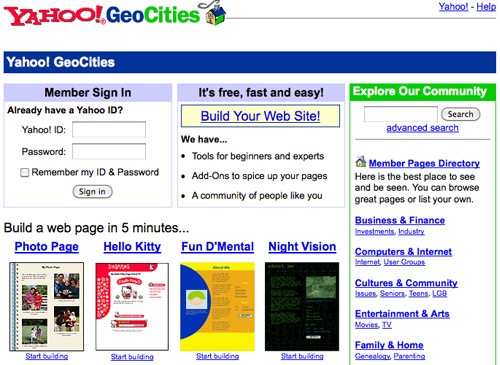Open the Hello Kitty template thumbnail

(132, 307)
